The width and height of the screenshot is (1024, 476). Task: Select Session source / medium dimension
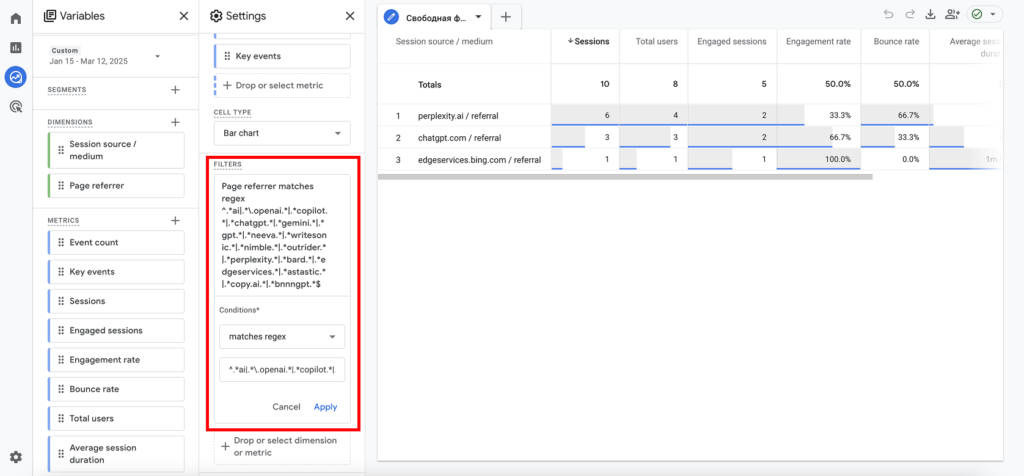pyautogui.click(x=116, y=150)
